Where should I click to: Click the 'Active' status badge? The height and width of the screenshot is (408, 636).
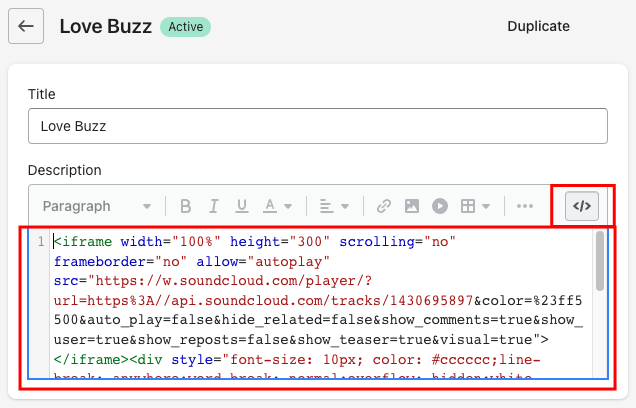coord(185,27)
